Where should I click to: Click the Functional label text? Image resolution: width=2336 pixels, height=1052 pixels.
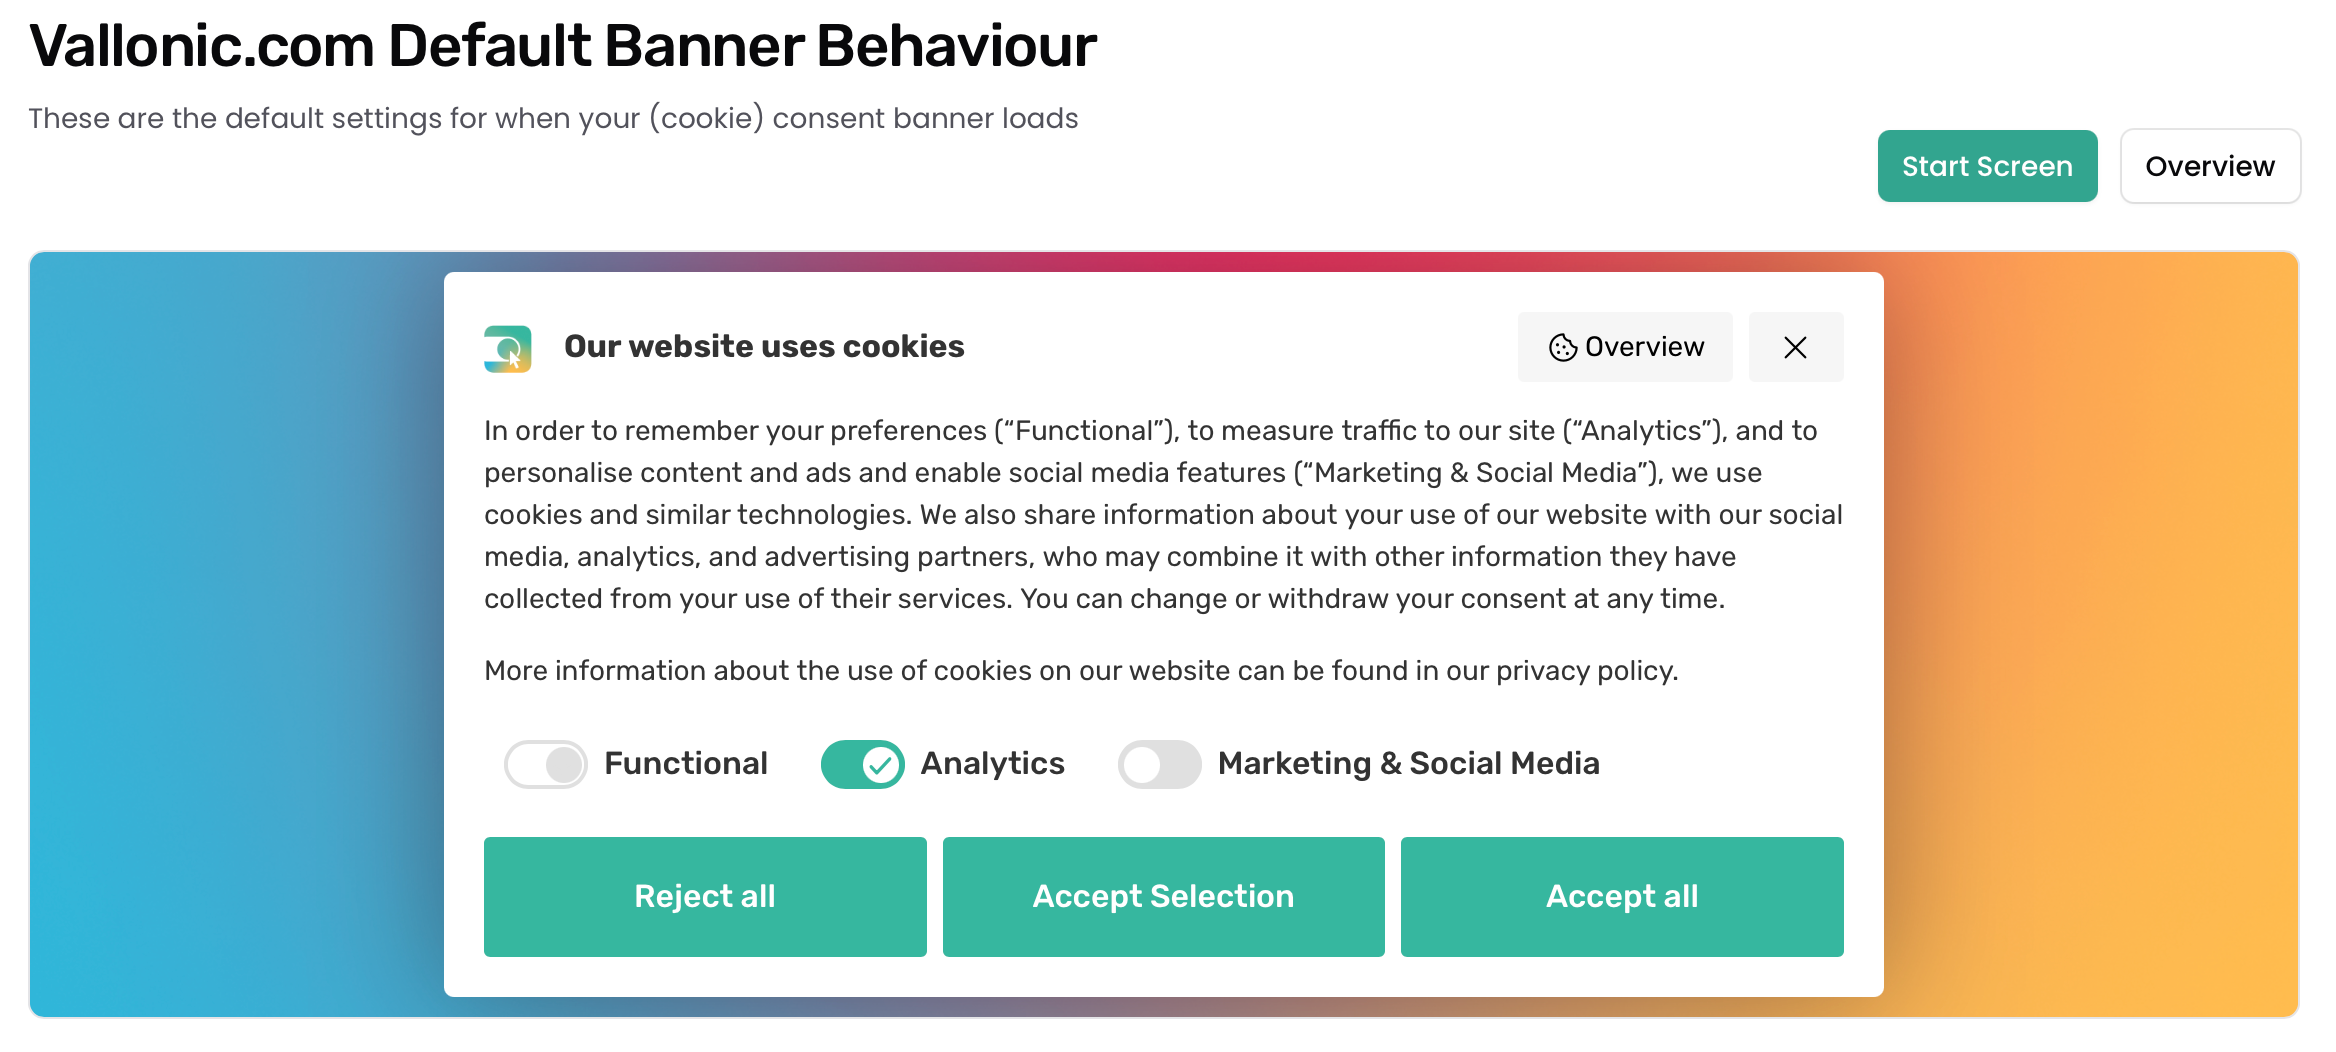click(x=686, y=764)
